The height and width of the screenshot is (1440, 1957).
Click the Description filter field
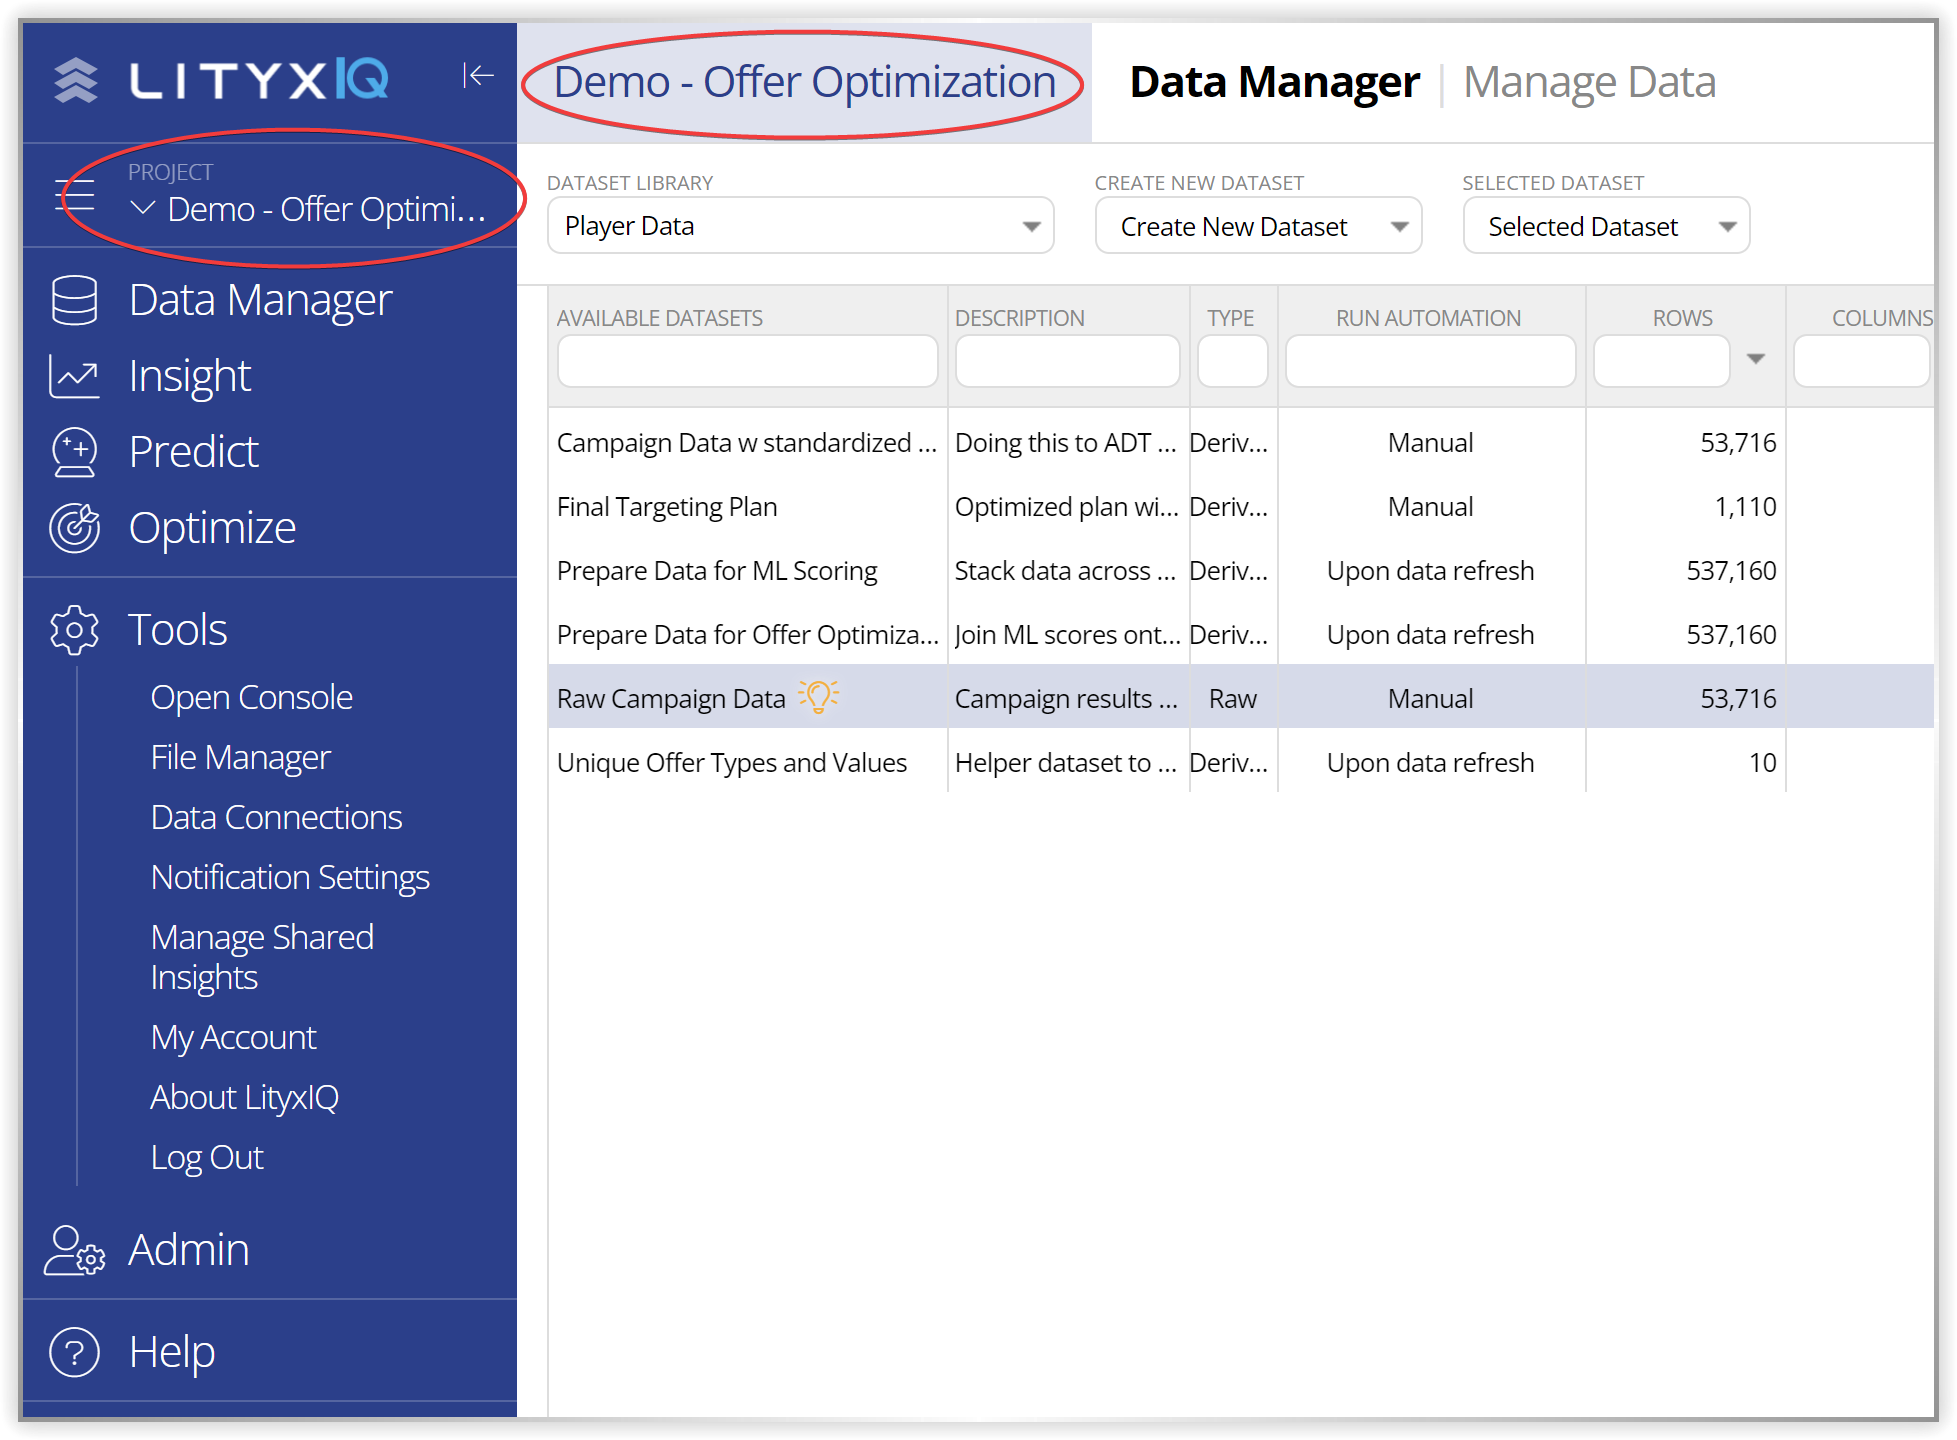coord(1067,361)
